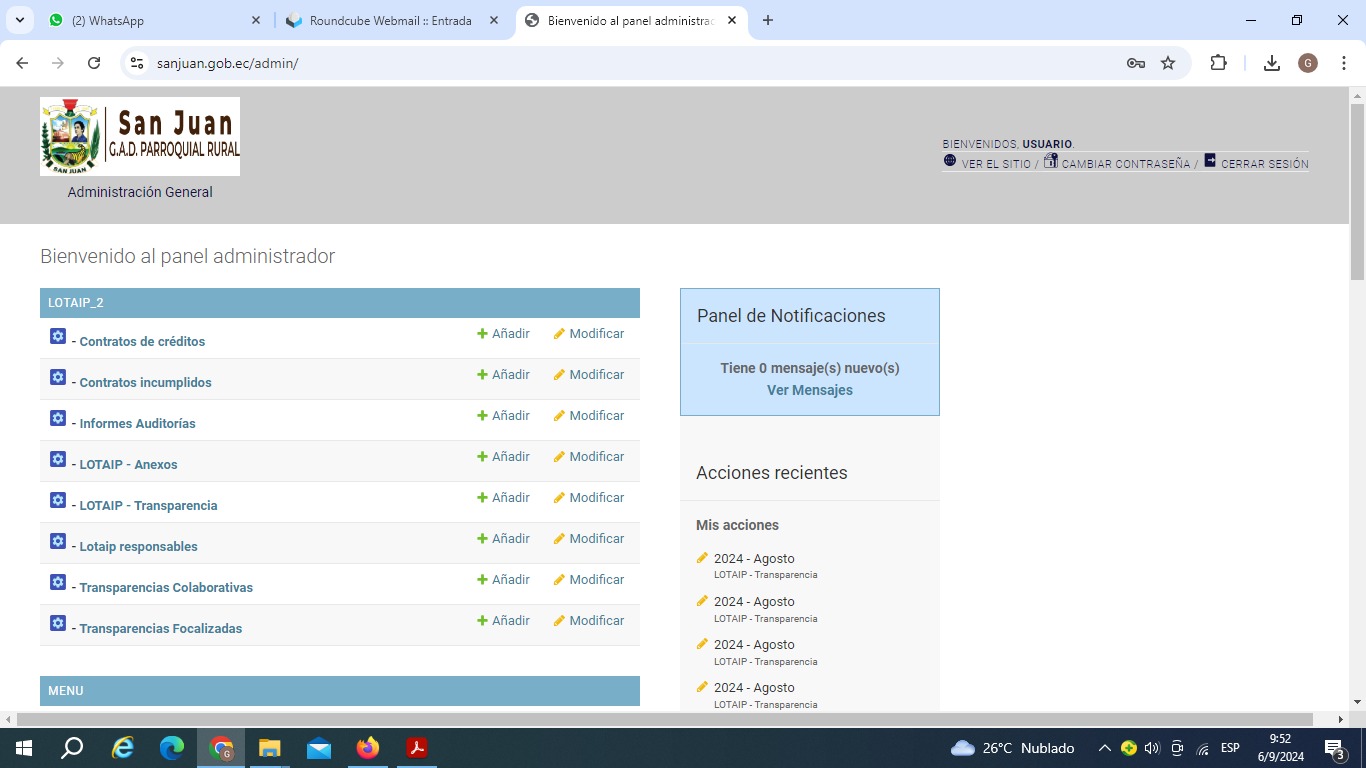Open Ver Mensajes in notifications panel
This screenshot has height=768, width=1366.
809,390
